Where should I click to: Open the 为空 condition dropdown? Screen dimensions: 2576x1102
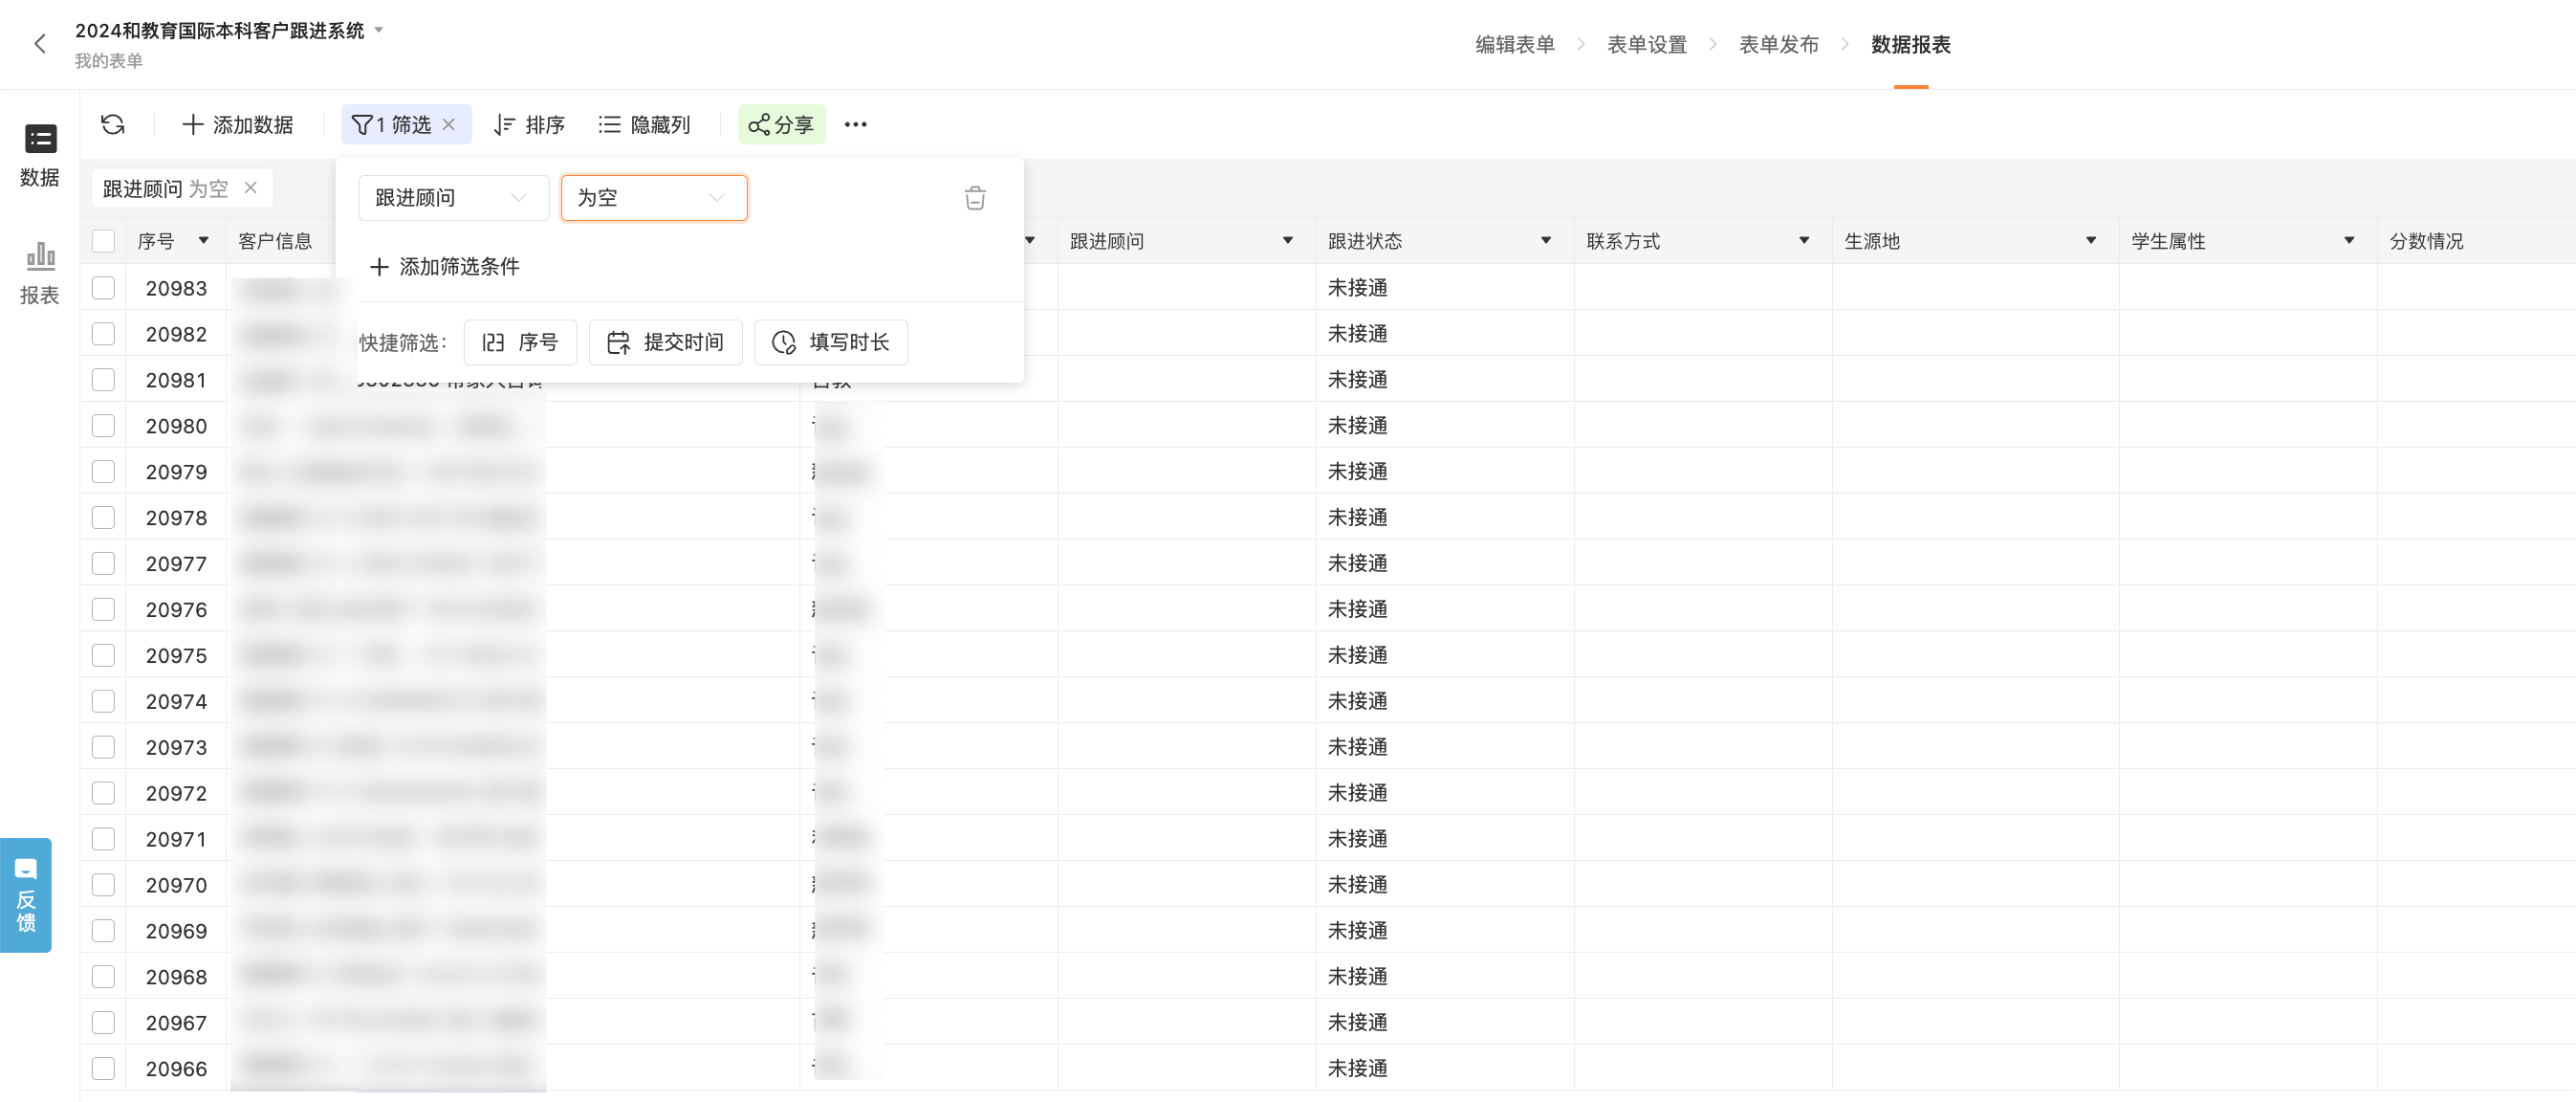(654, 198)
